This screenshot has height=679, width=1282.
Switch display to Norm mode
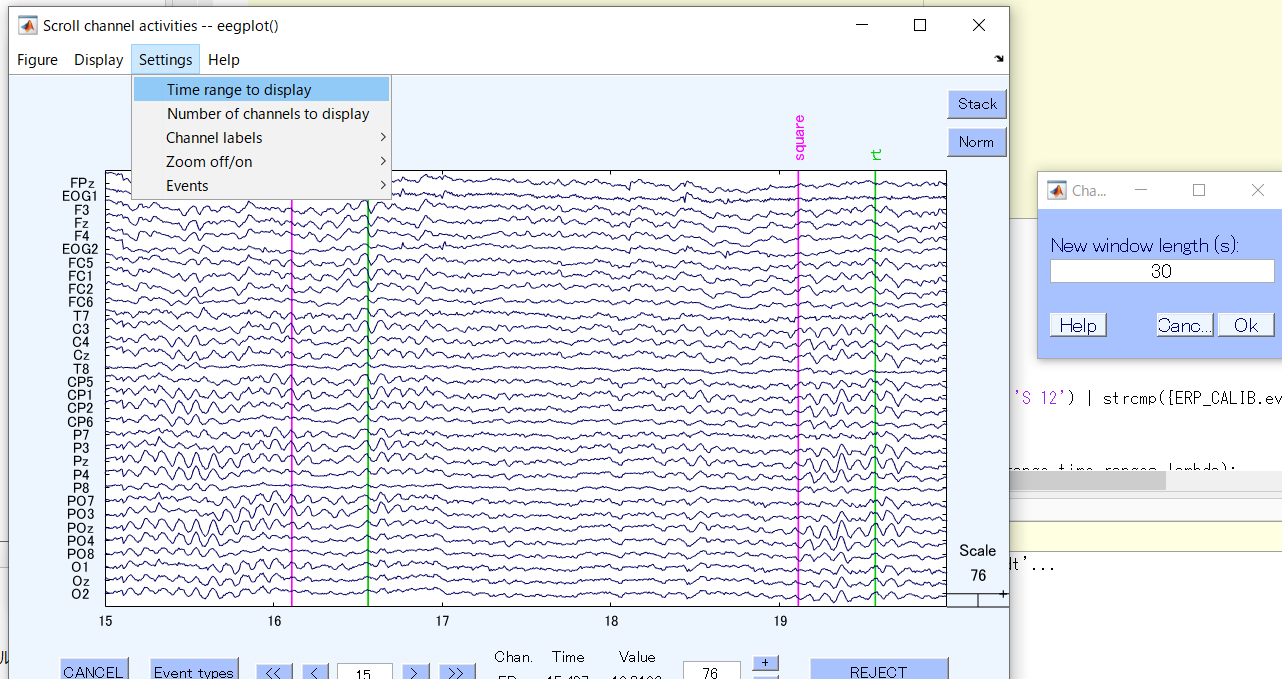point(976,141)
